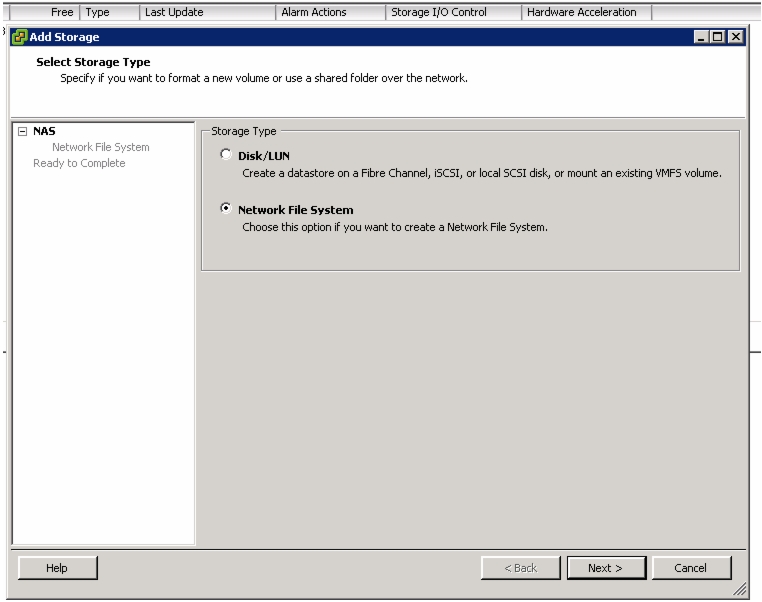Select the Network File System radio button
The image size is (762, 602).
[x=225, y=208]
